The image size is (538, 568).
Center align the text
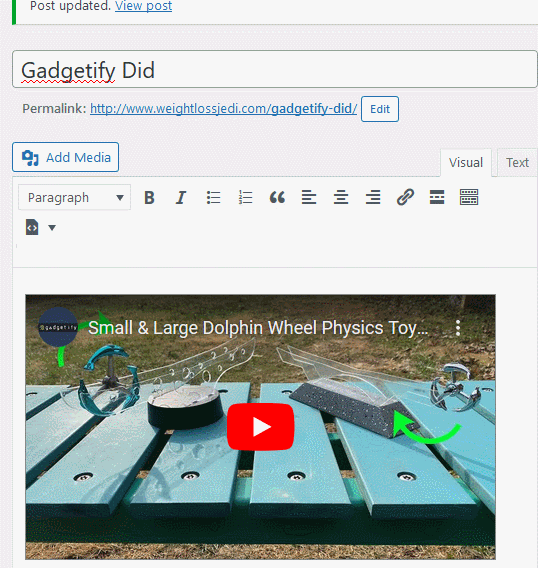[341, 197]
